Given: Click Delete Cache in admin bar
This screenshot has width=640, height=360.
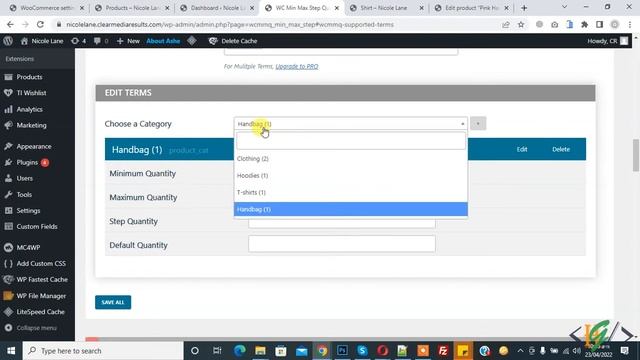Looking at the screenshot, I should [x=233, y=41].
